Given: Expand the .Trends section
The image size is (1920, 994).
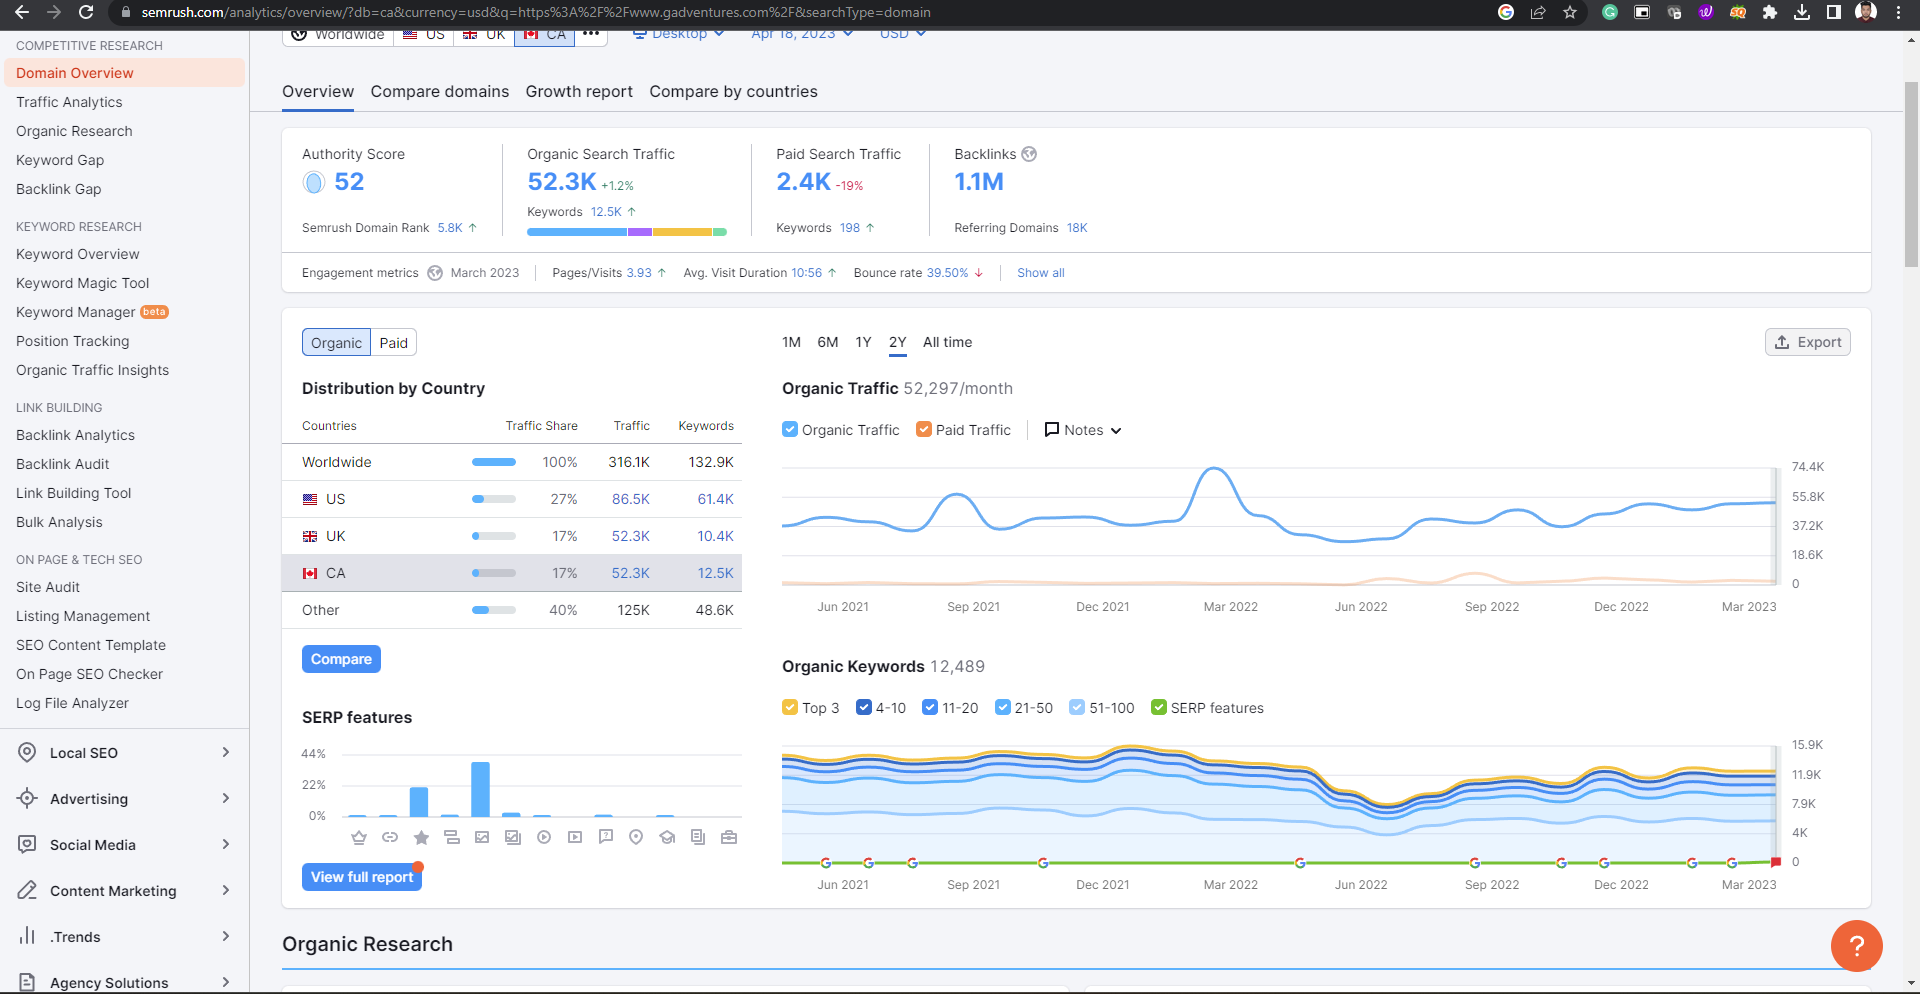Looking at the screenshot, I should [124, 937].
